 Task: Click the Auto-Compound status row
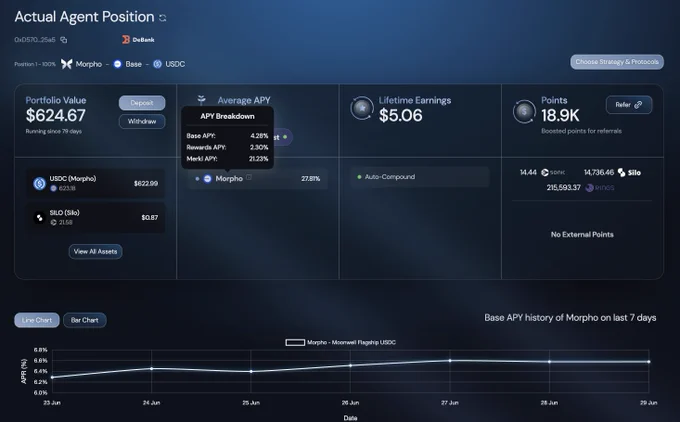click(x=420, y=177)
